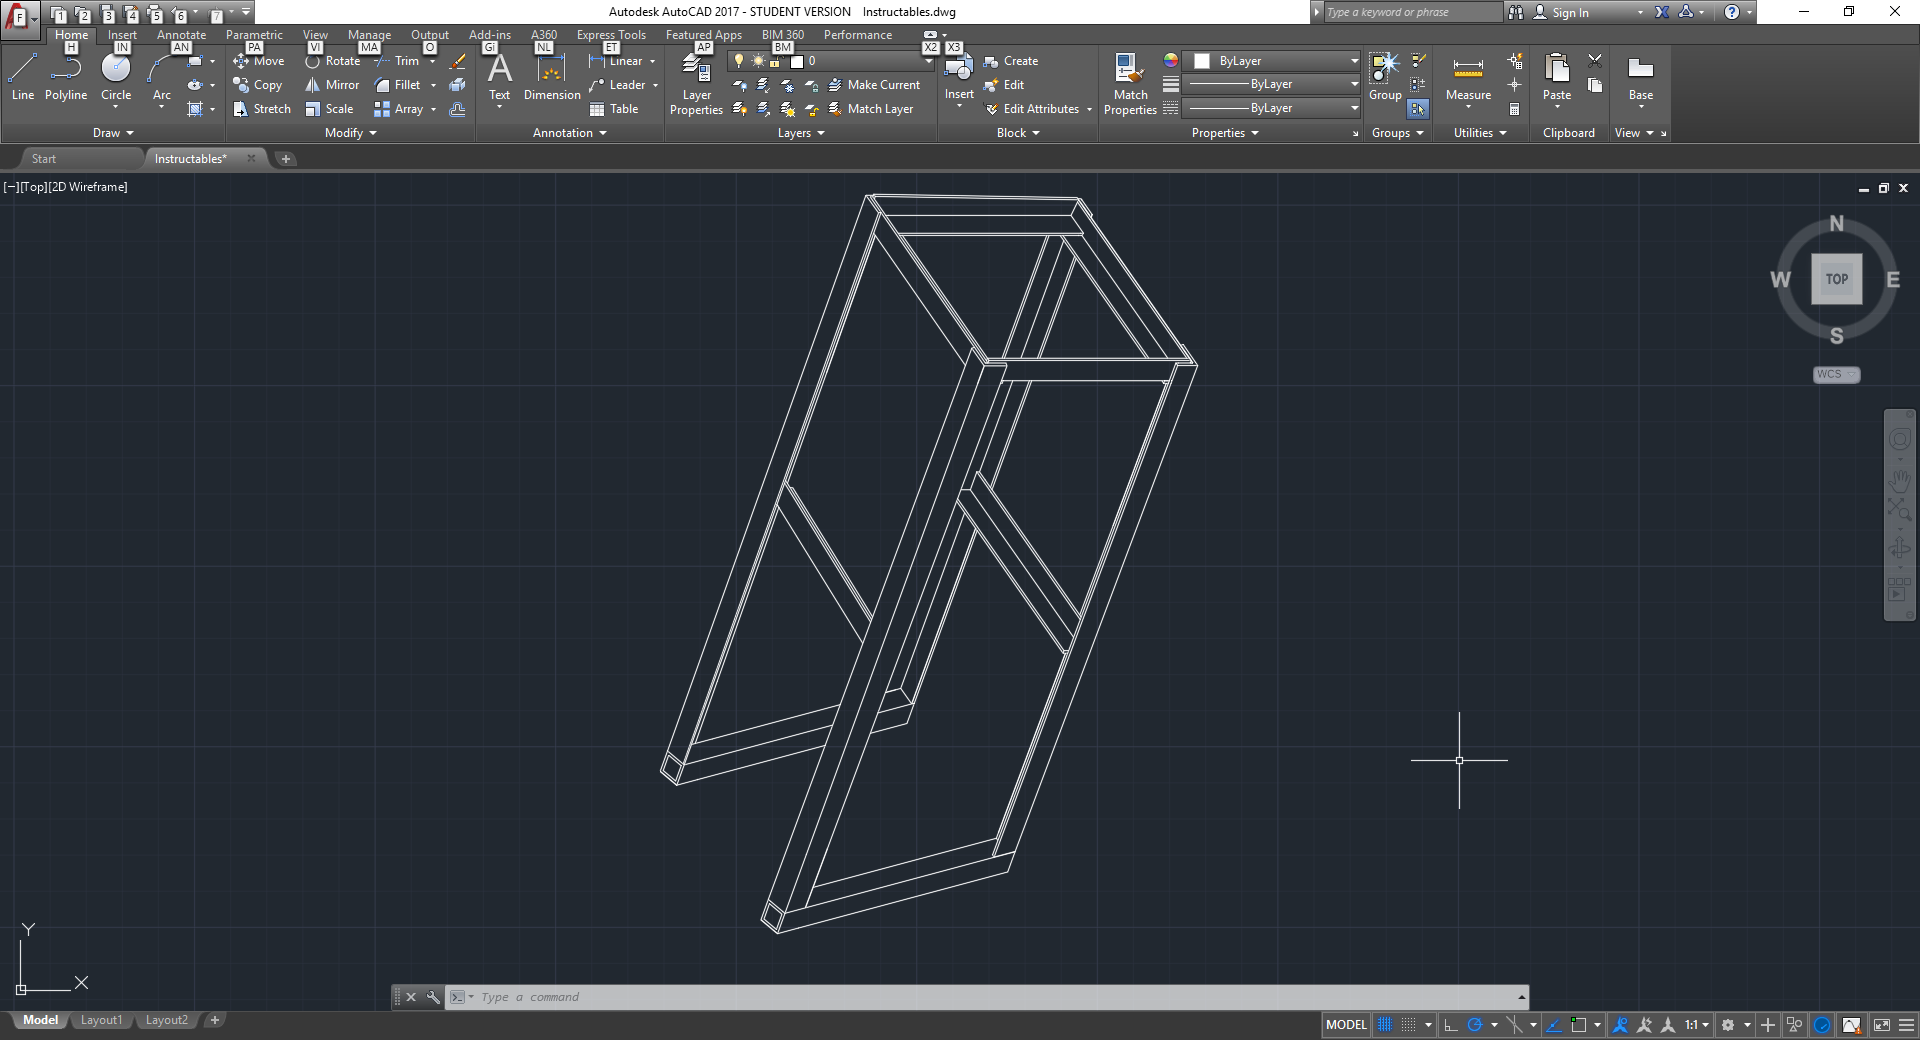Activate the Fillet command
Screen dimensions: 1920x1040
398,85
